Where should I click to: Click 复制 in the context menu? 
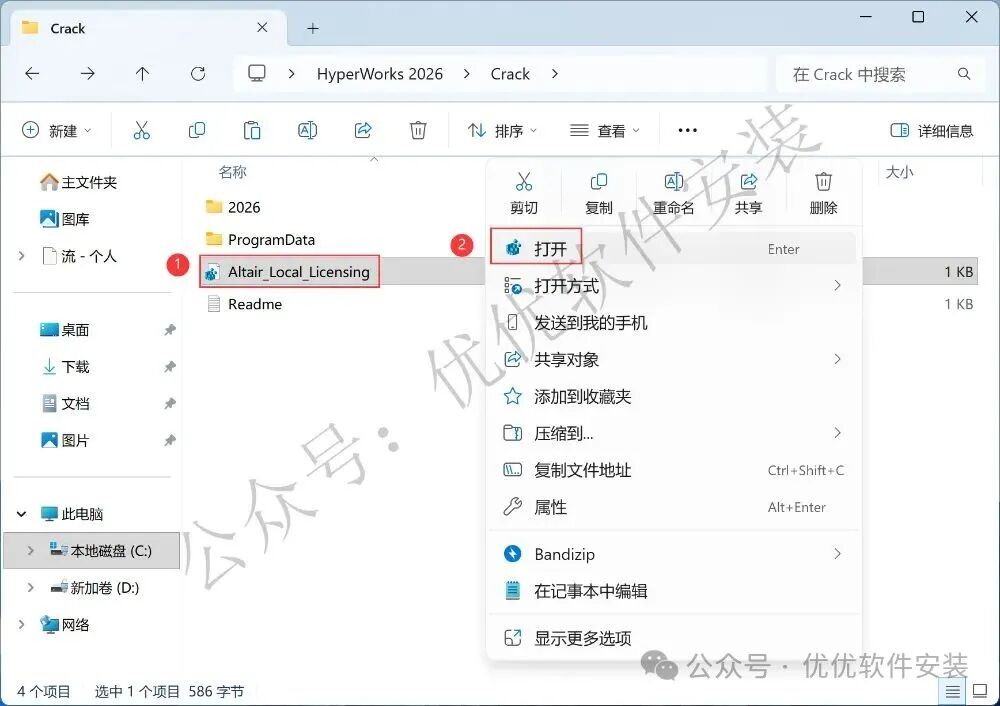pyautogui.click(x=598, y=193)
